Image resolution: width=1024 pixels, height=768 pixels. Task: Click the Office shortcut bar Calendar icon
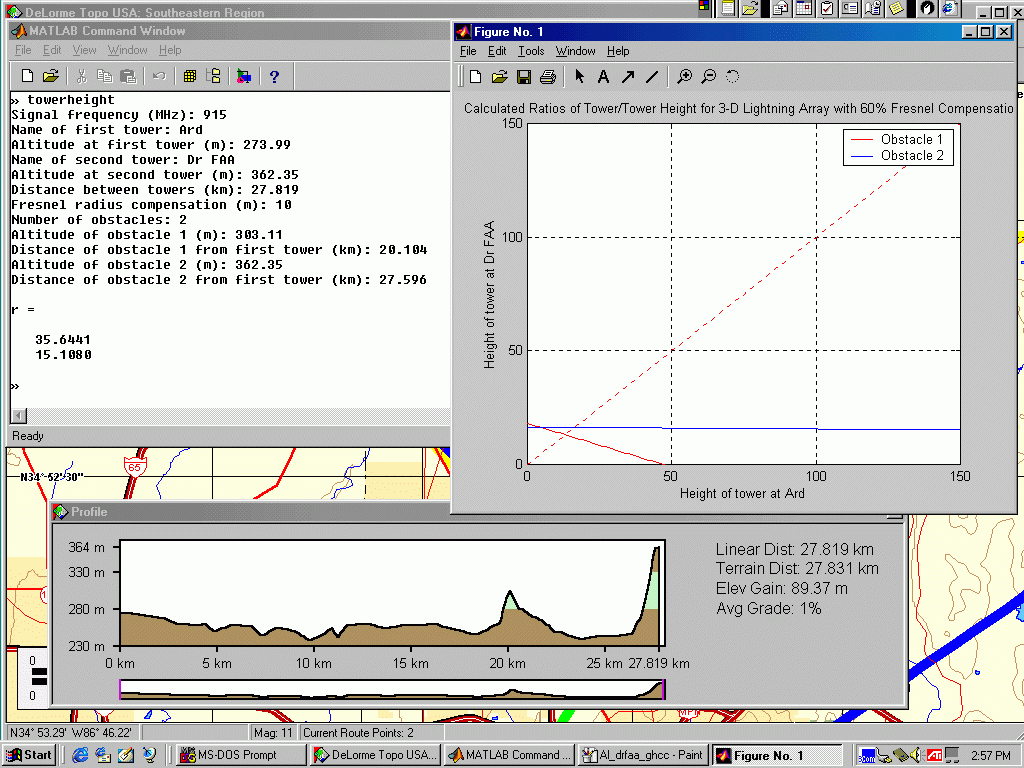tap(804, 8)
